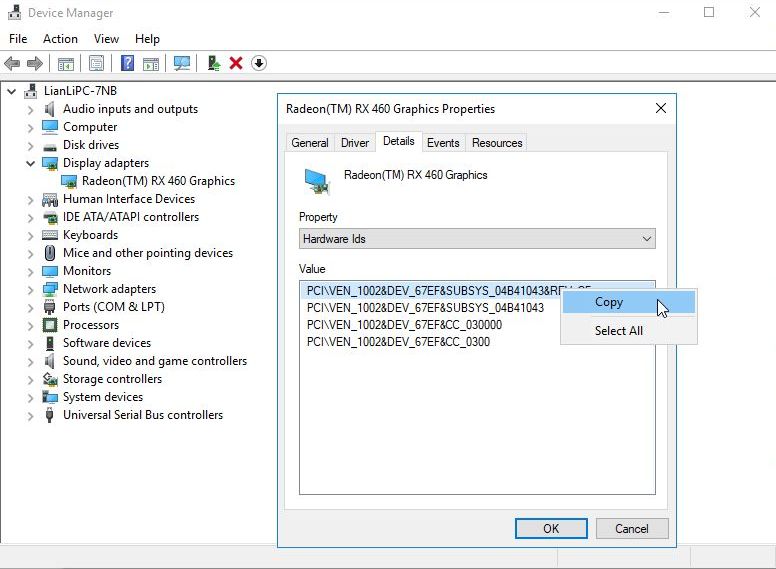Click the Update driver toolbar icon

point(214,63)
